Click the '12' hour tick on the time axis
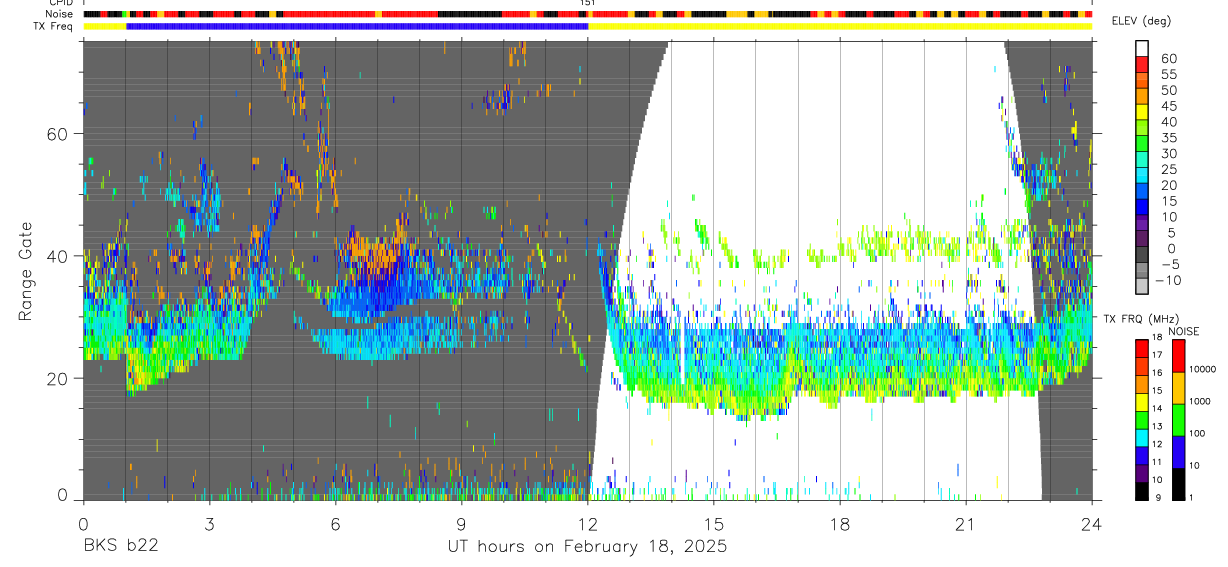Screen dimensions: 1228x567 587,524
